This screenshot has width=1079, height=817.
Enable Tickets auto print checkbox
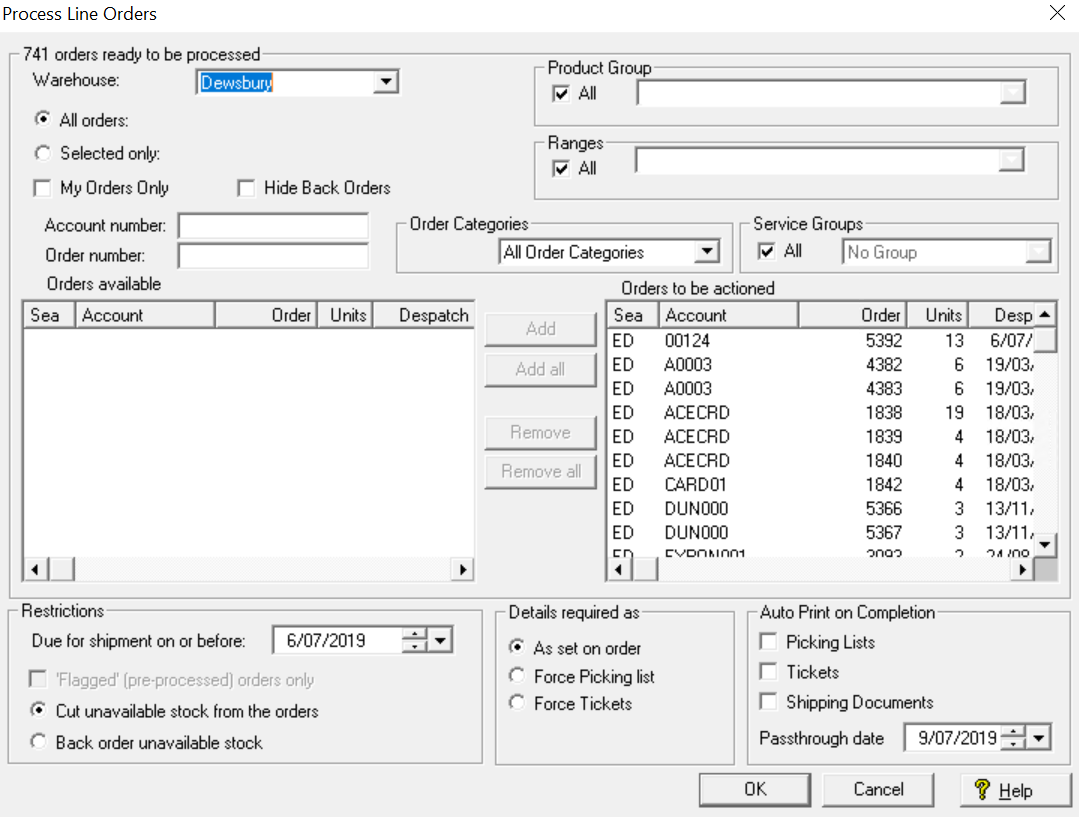[x=769, y=671]
